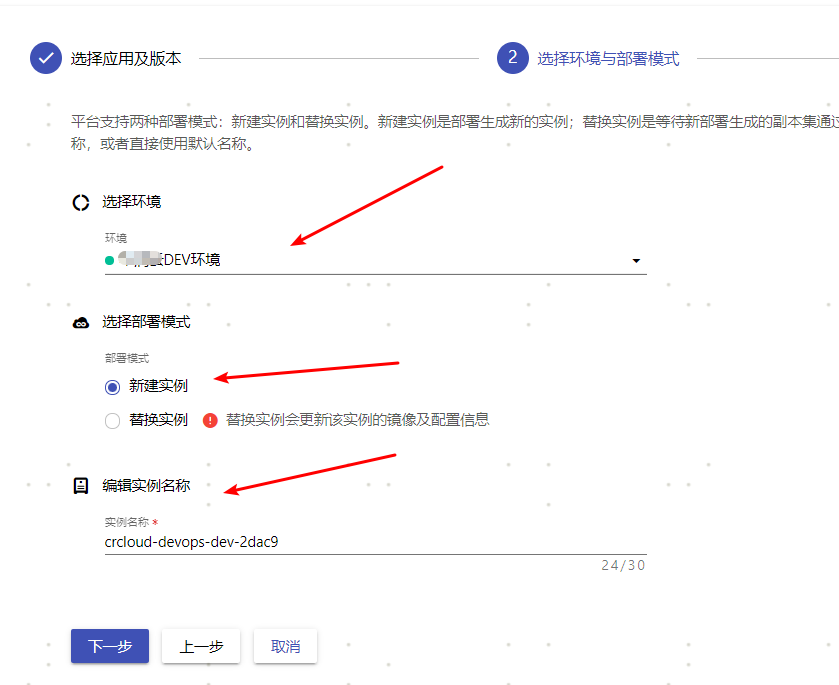Image resolution: width=839 pixels, height=685 pixels.
Task: Click the 24/30 character counter
Action: coord(623,565)
